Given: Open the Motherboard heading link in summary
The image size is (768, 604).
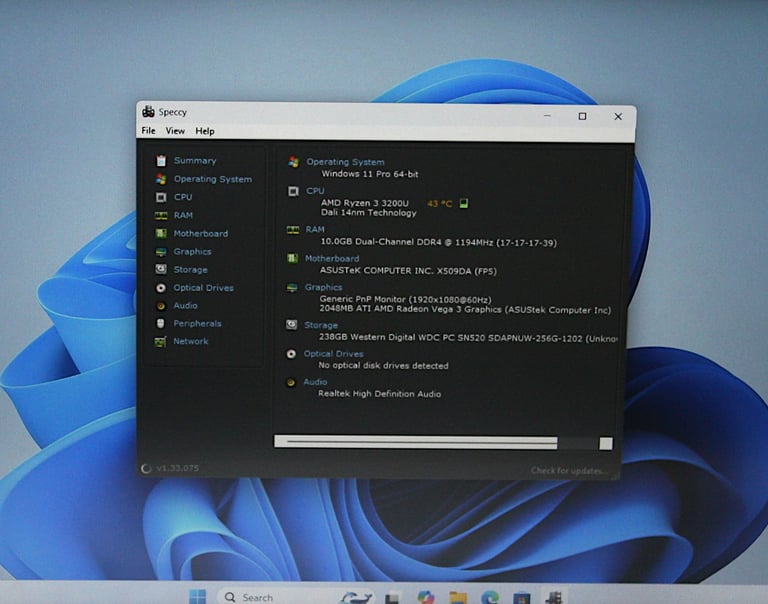Looking at the screenshot, I should coord(332,258).
